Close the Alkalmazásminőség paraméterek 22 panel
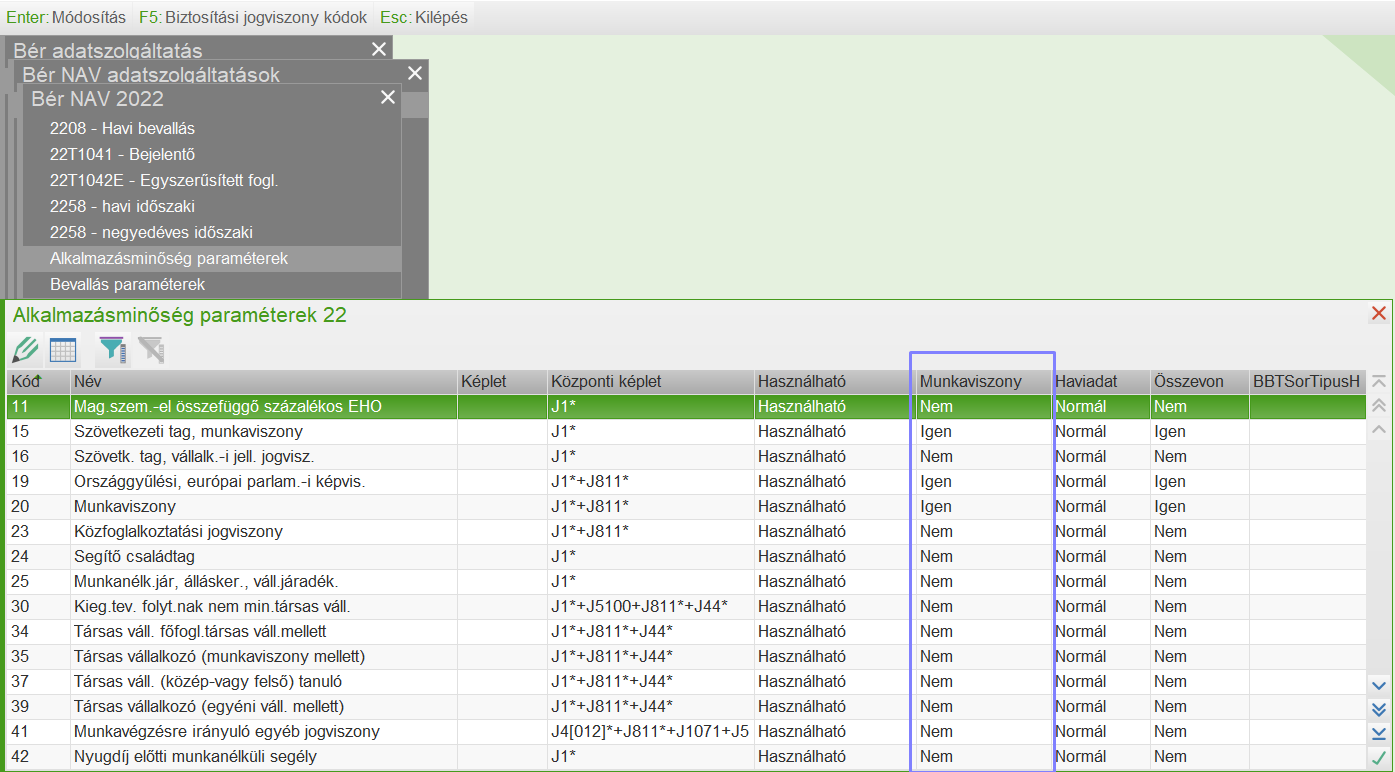 [1379, 314]
